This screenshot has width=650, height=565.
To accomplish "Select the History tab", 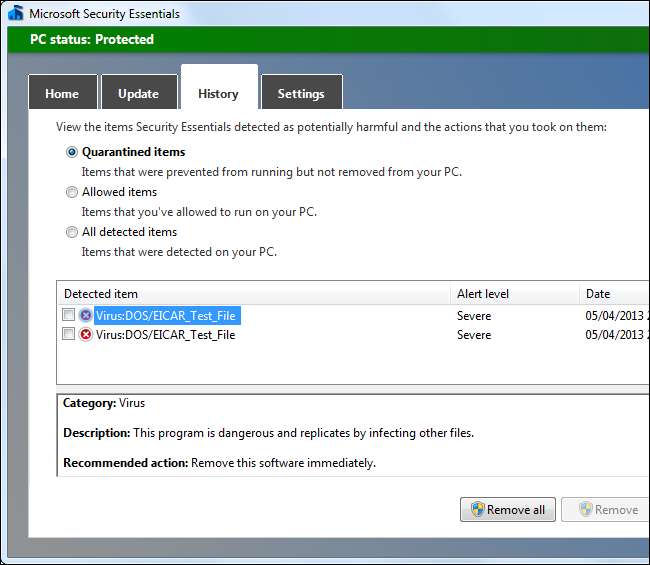I will (x=218, y=94).
